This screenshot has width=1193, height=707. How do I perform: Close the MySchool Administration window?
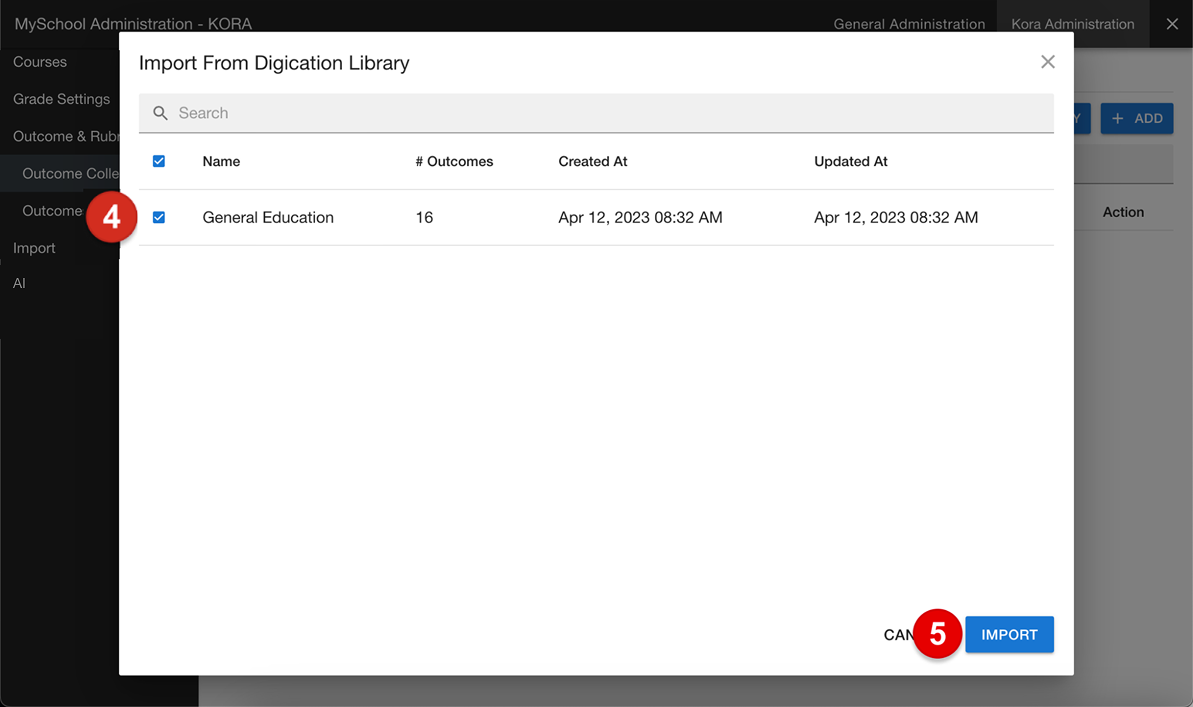pyautogui.click(x=1172, y=24)
